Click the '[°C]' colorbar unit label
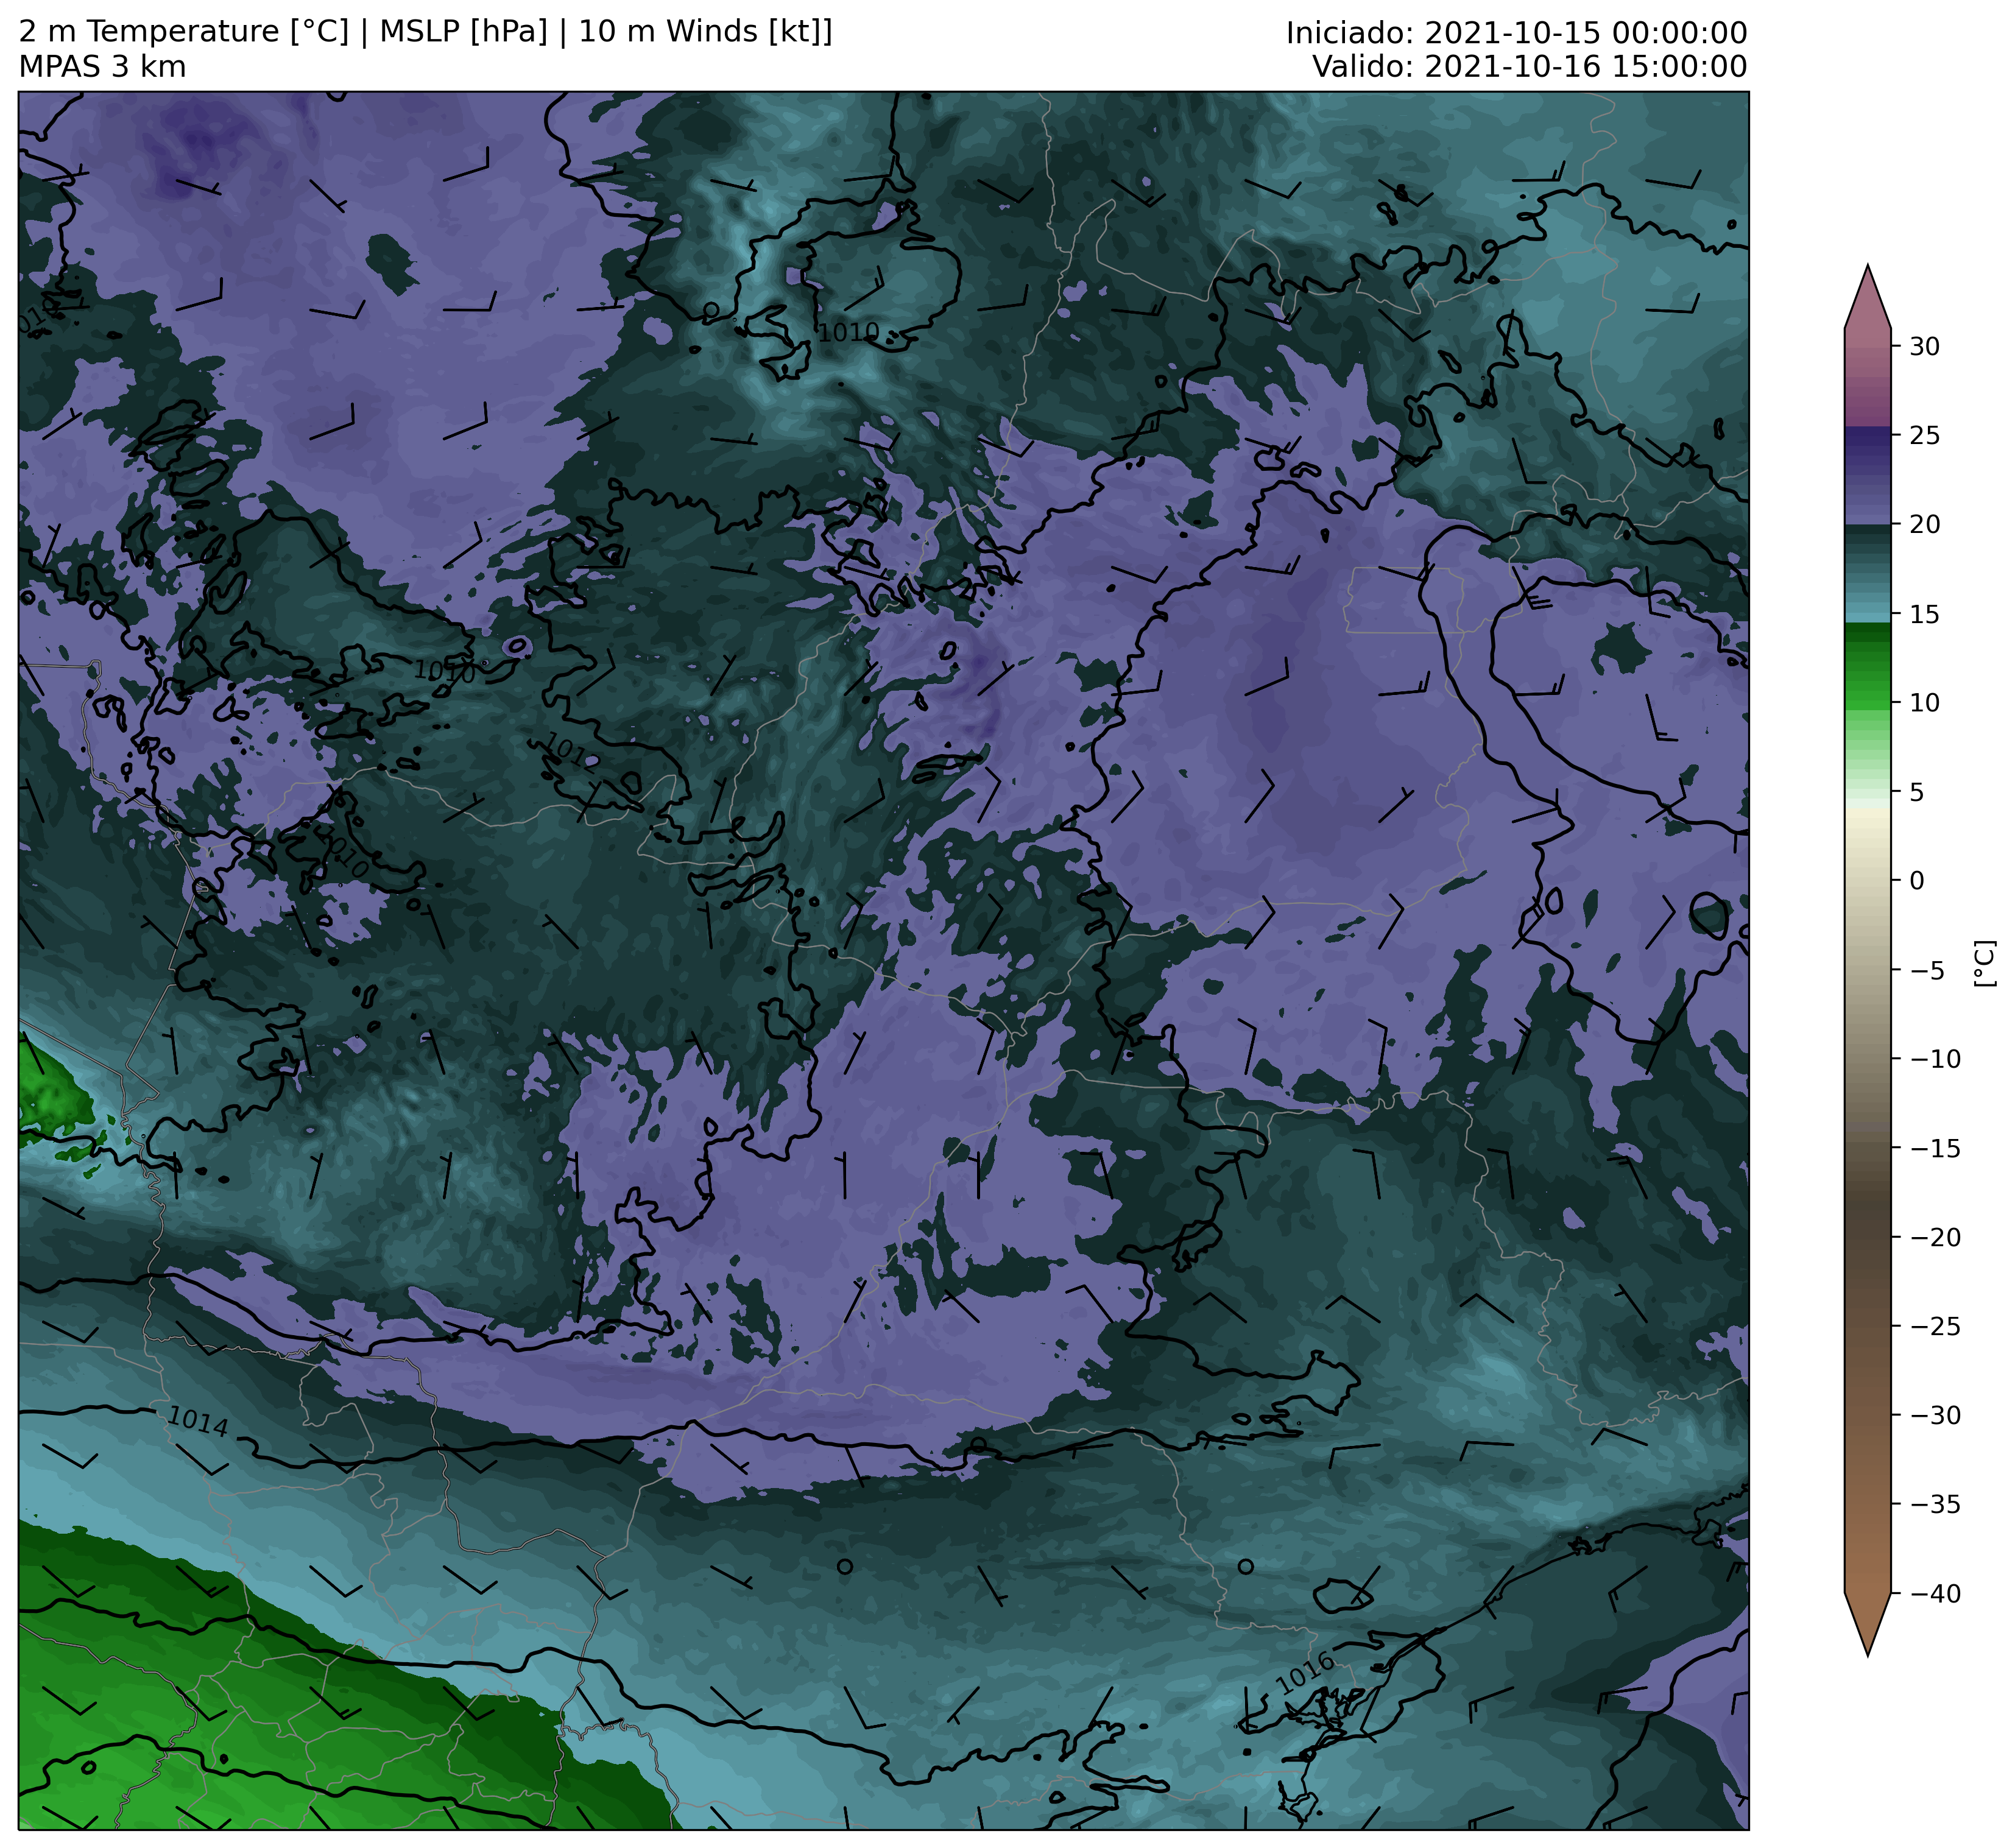Screen dimensions: 2015x1848 coord(1984,963)
